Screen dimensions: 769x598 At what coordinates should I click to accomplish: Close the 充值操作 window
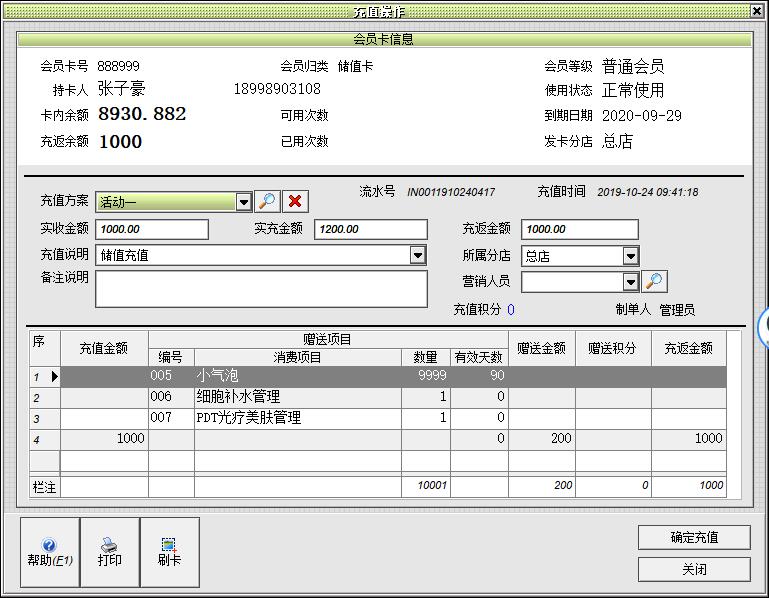click(757, 10)
